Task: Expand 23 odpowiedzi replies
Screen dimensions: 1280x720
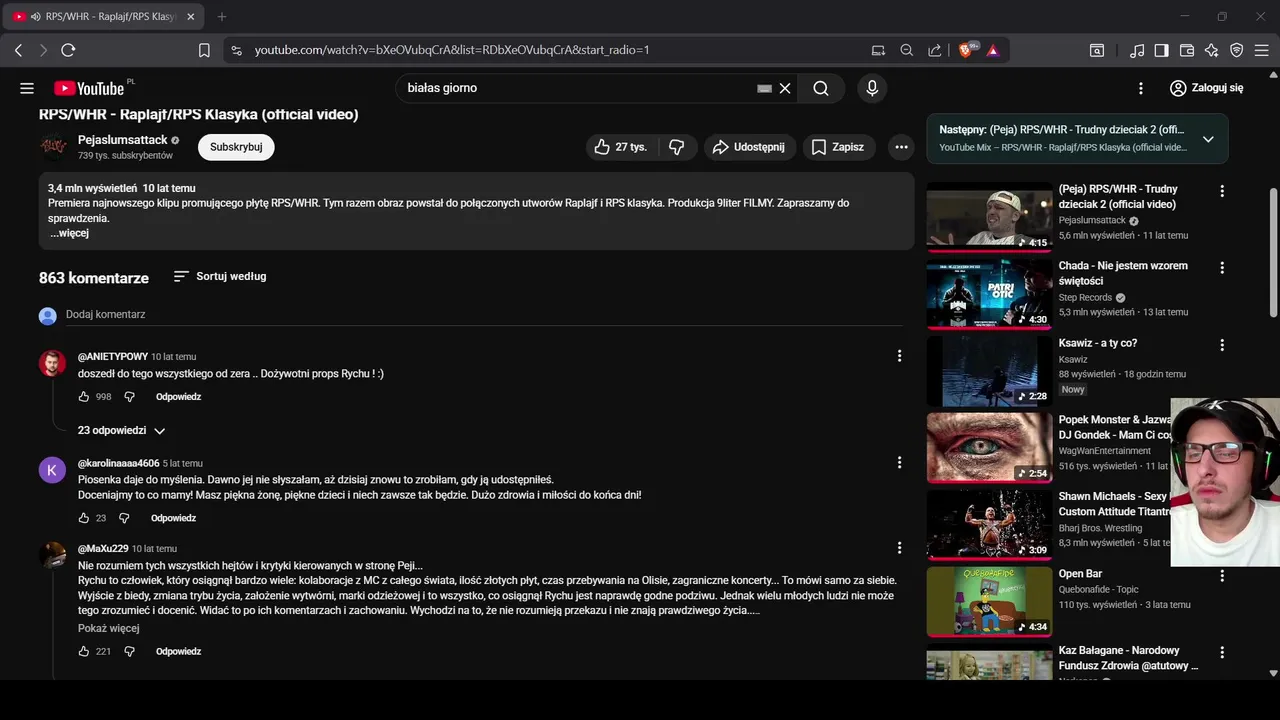Action: 122,431
